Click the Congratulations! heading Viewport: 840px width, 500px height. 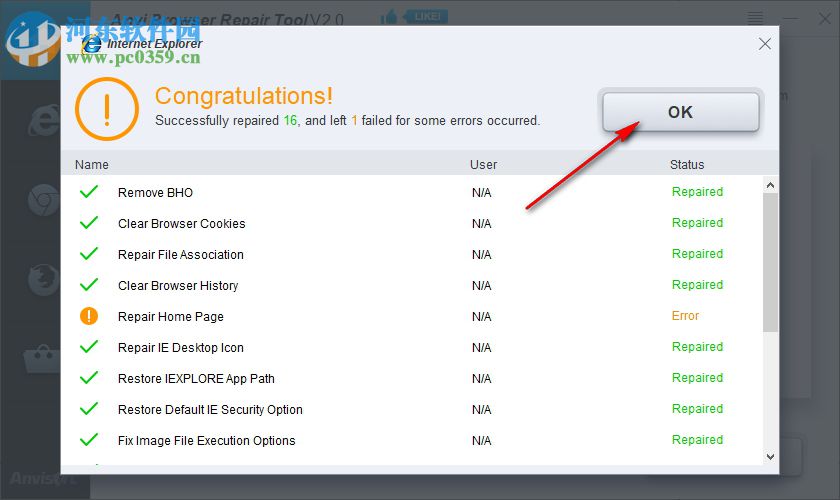244,96
